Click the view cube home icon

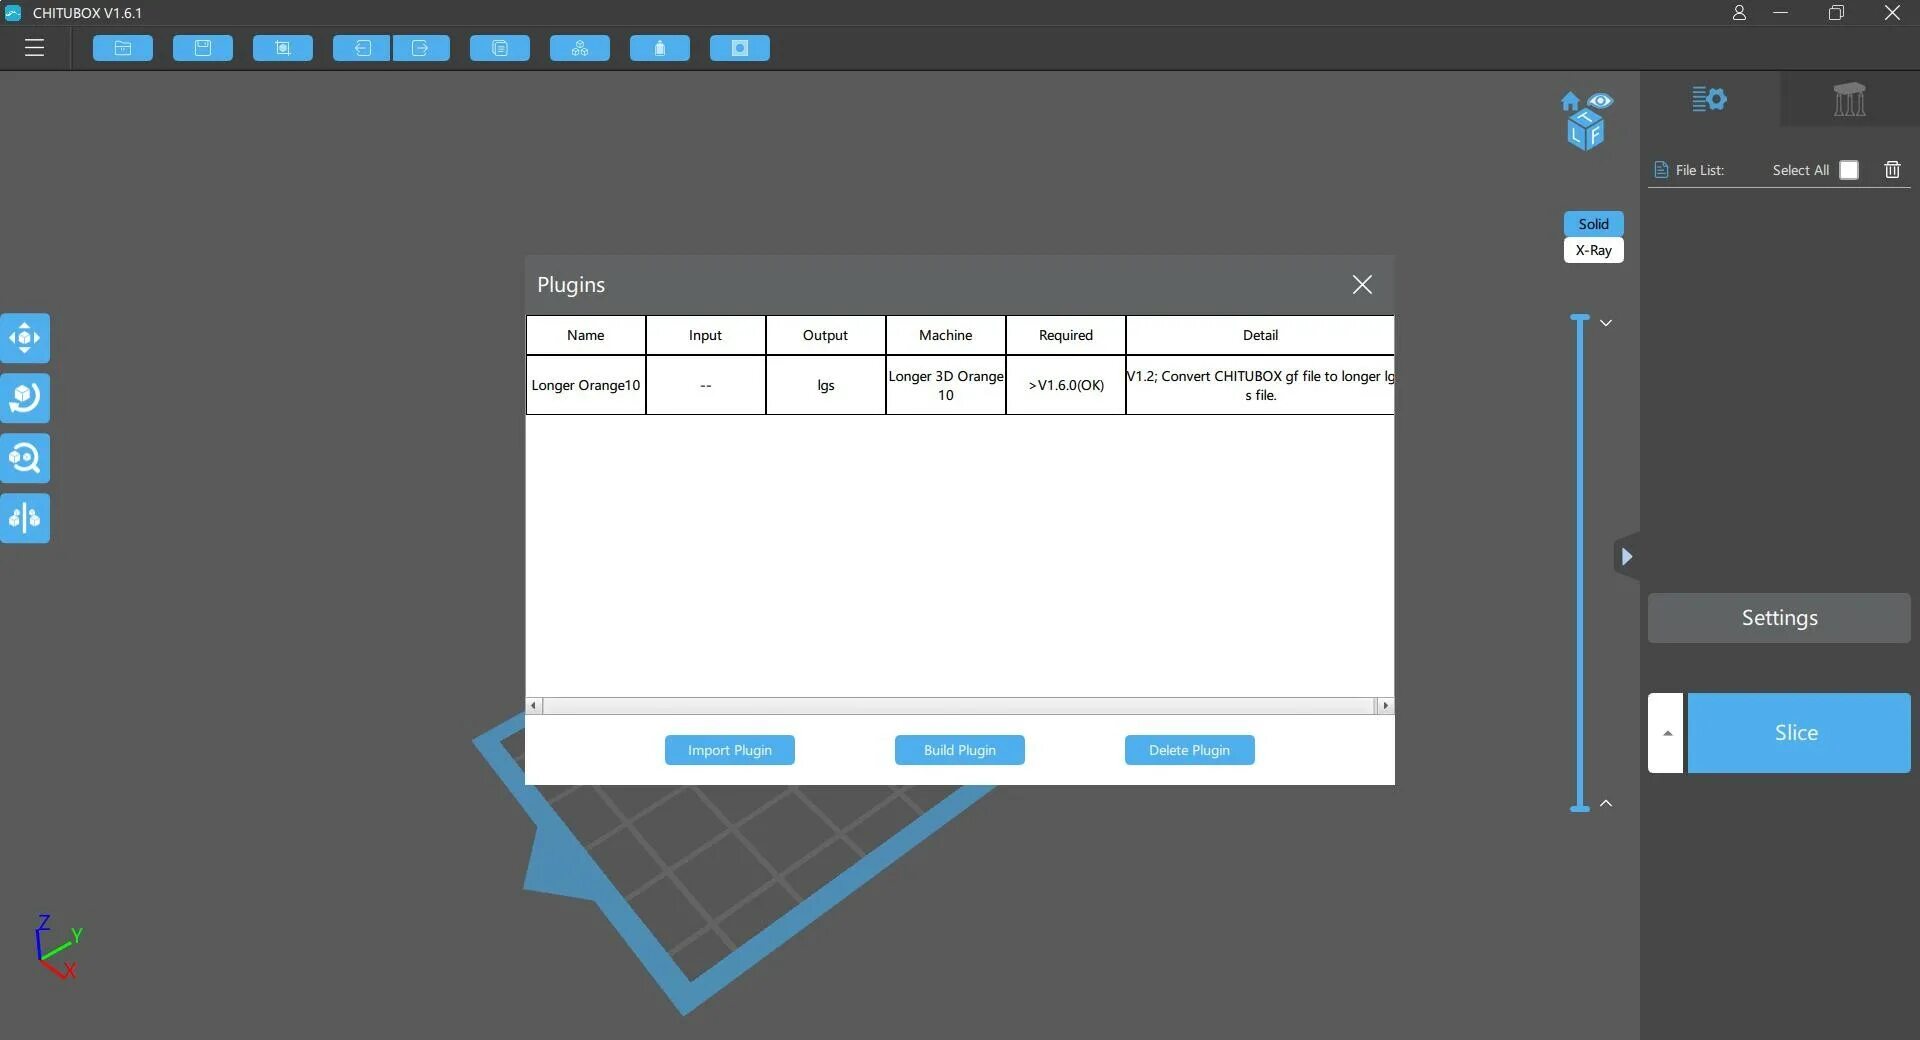(1570, 101)
